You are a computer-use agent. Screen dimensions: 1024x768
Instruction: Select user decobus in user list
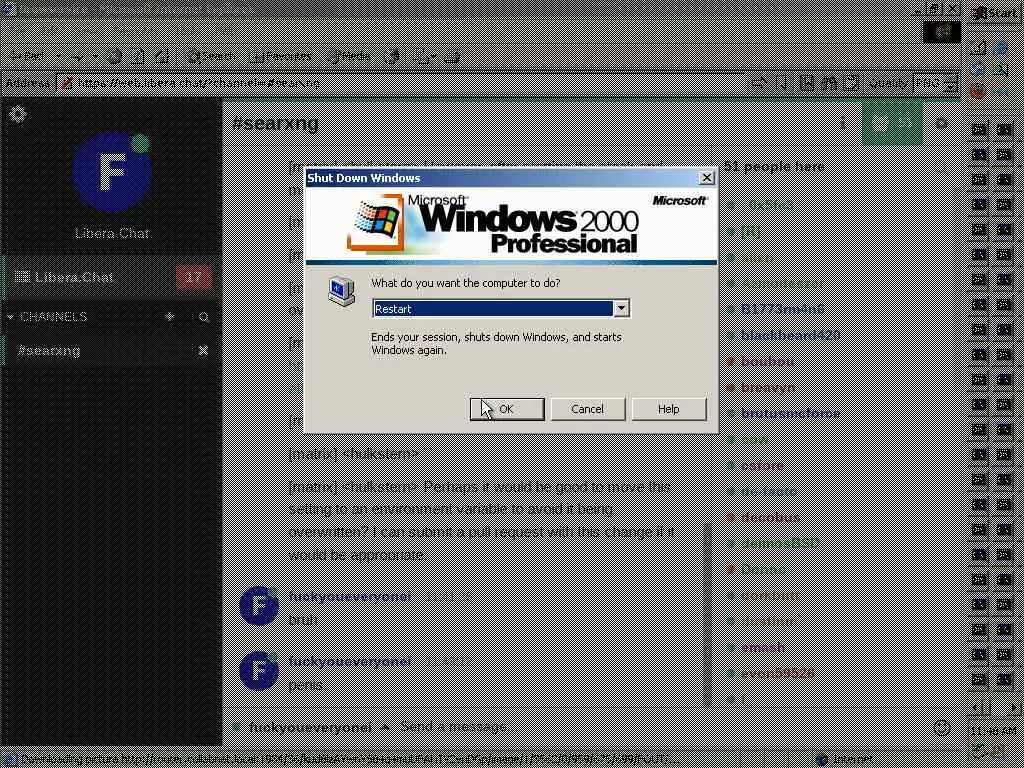[x=770, y=517]
